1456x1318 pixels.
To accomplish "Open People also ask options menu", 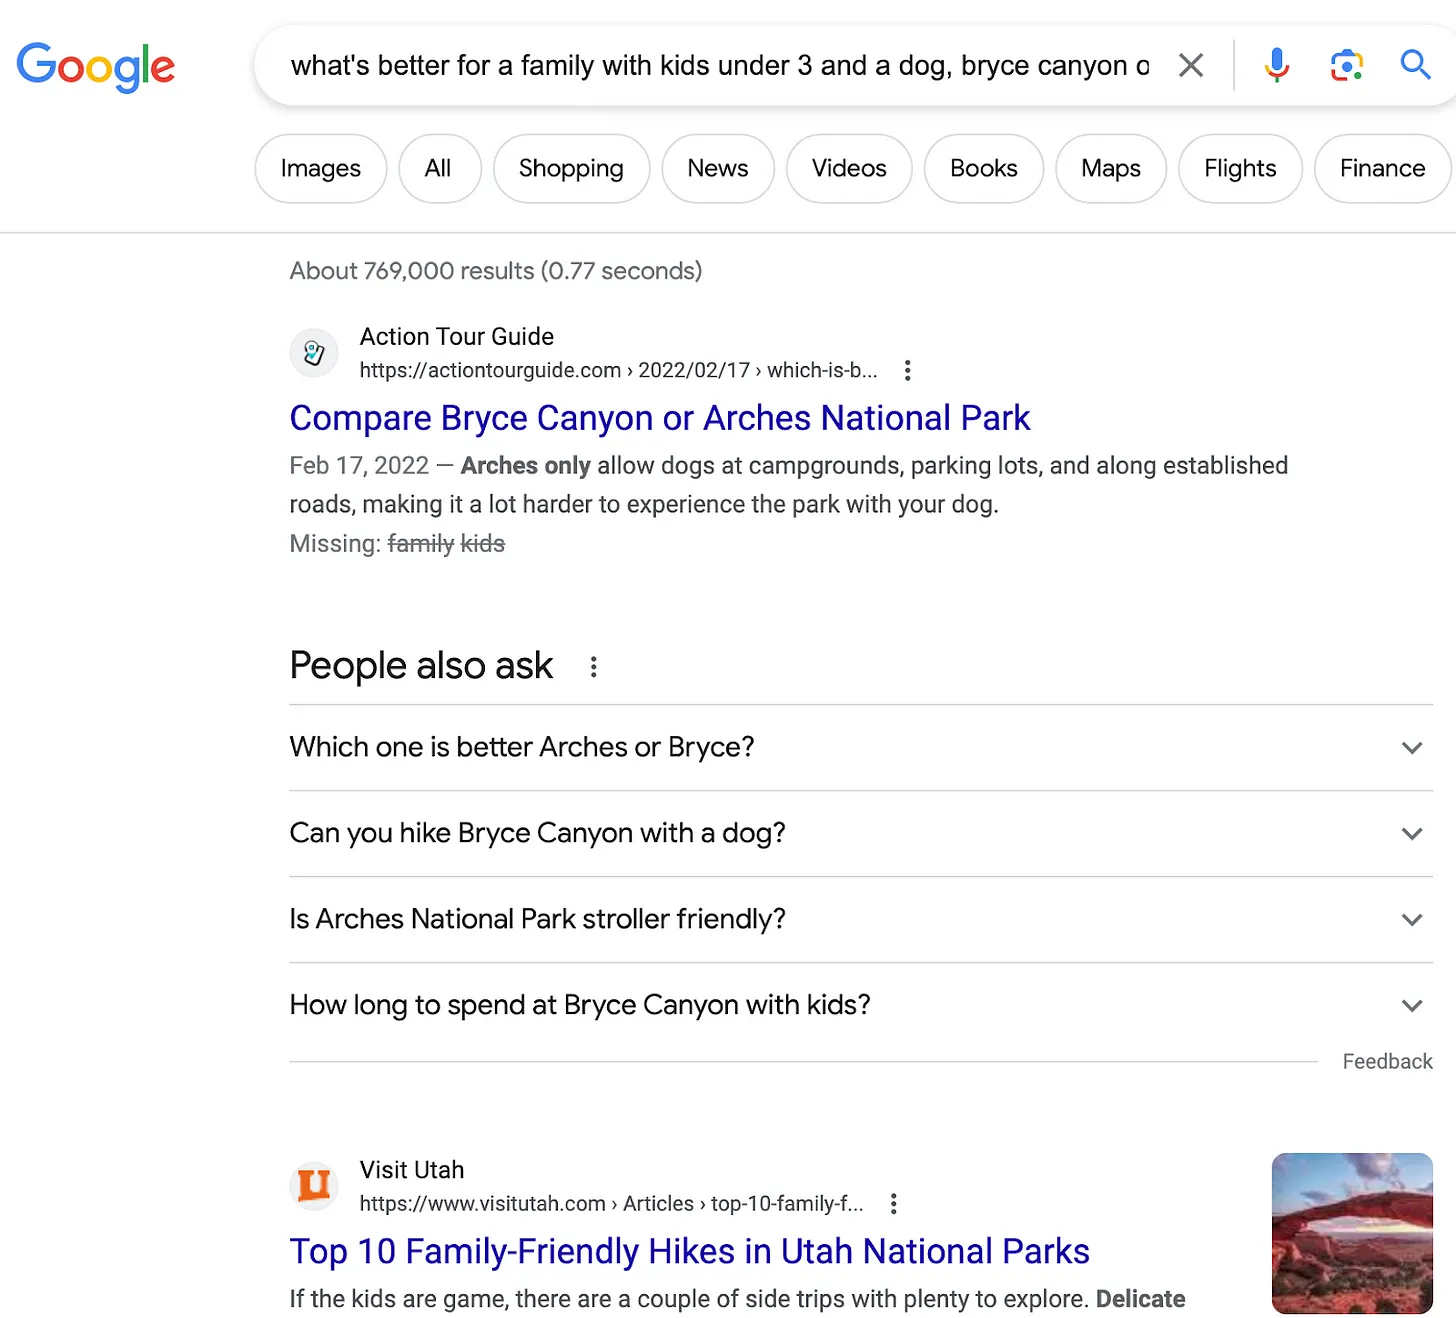I will coord(593,667).
